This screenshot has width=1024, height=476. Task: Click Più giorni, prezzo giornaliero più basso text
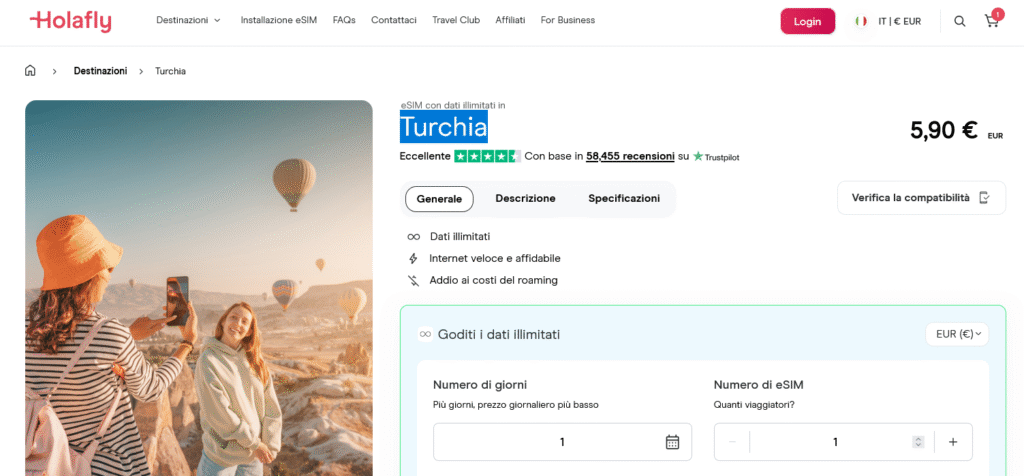pyautogui.click(x=516, y=405)
